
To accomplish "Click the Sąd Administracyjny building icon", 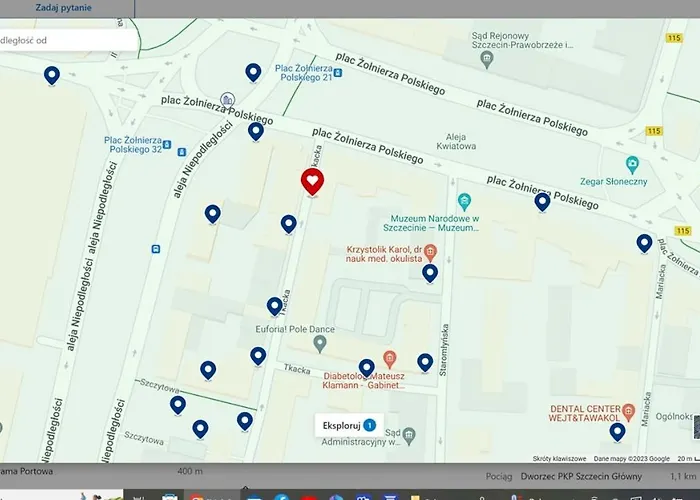I will pos(408,435).
